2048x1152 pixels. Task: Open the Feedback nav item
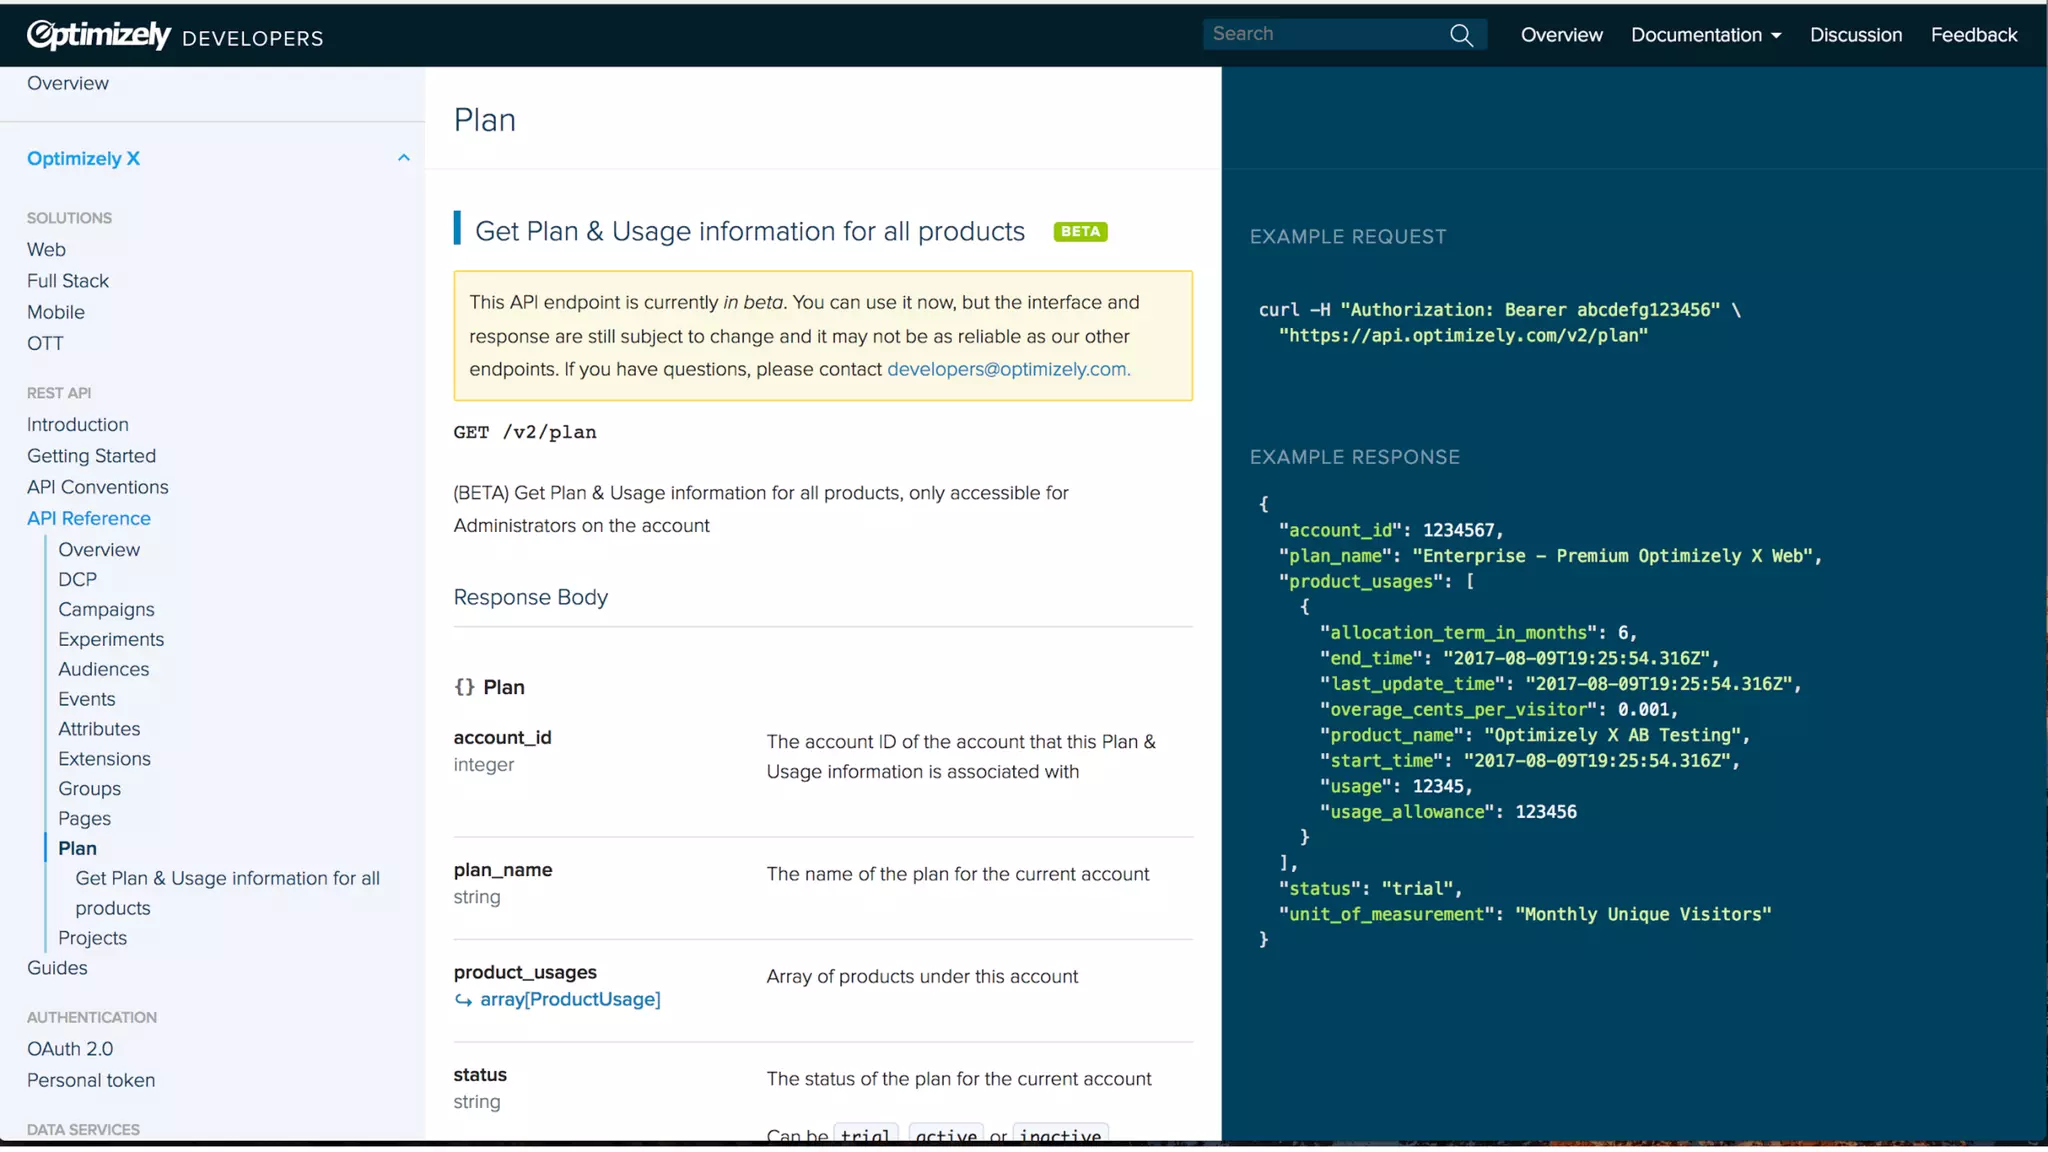1973,35
